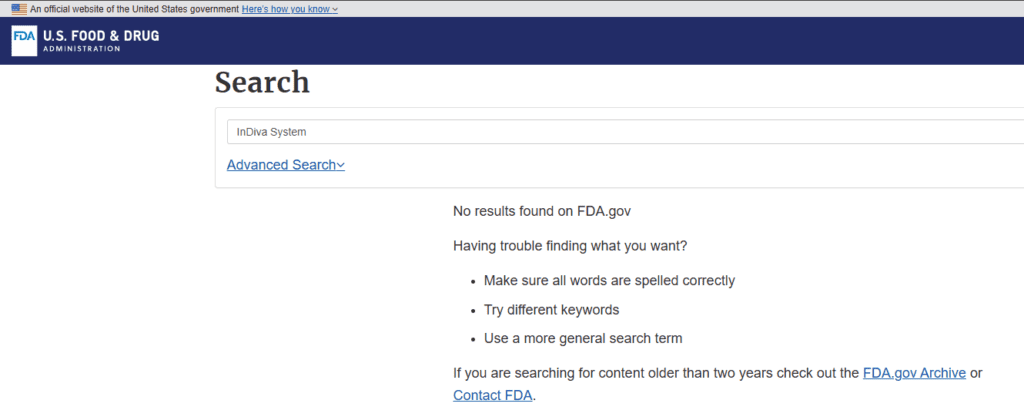Click 'Having trouble finding what you want?' text
The image size is (1024, 417).
tap(570, 246)
